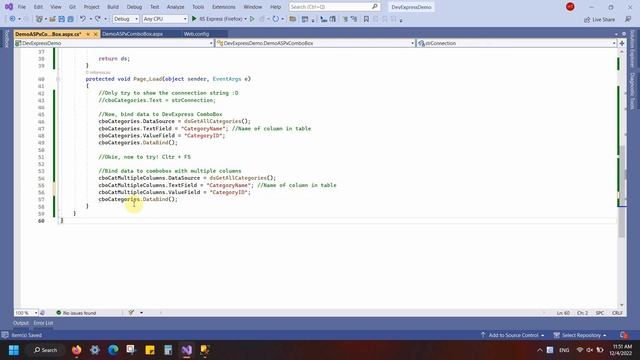This screenshot has height=360, width=640.
Task: Click the CRLF line ending indicator
Action: [x=617, y=313]
